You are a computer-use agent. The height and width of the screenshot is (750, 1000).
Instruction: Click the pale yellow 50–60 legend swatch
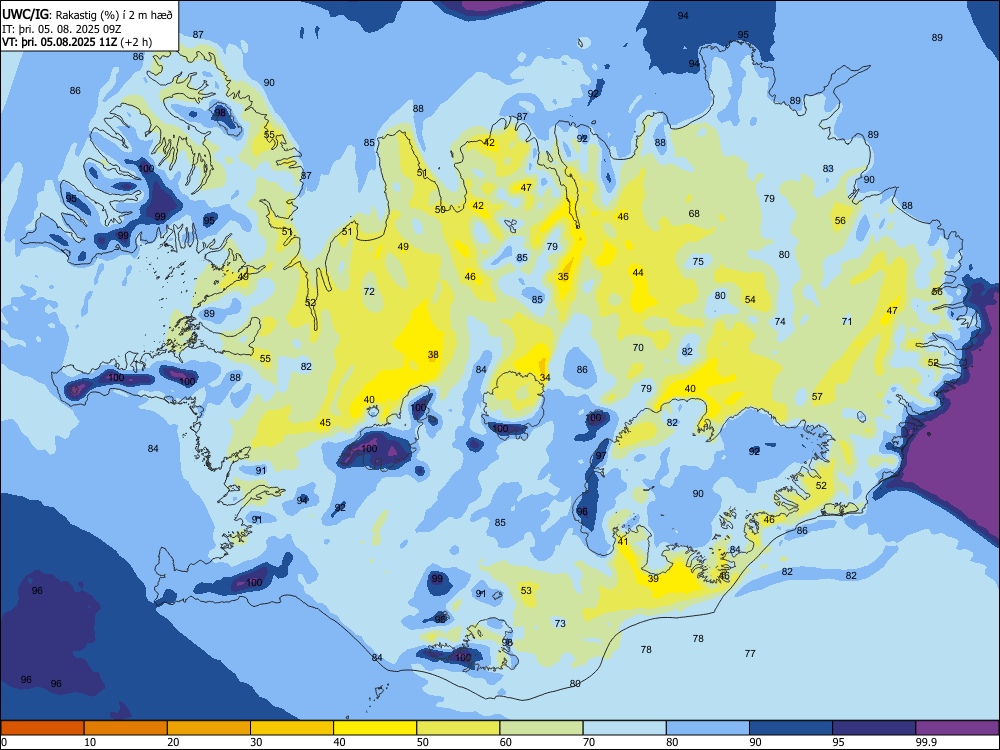pos(458,728)
